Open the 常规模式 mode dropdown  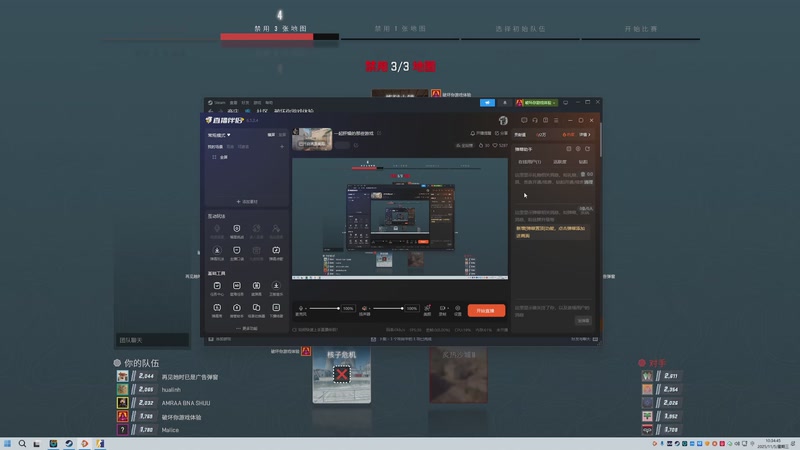pos(219,135)
